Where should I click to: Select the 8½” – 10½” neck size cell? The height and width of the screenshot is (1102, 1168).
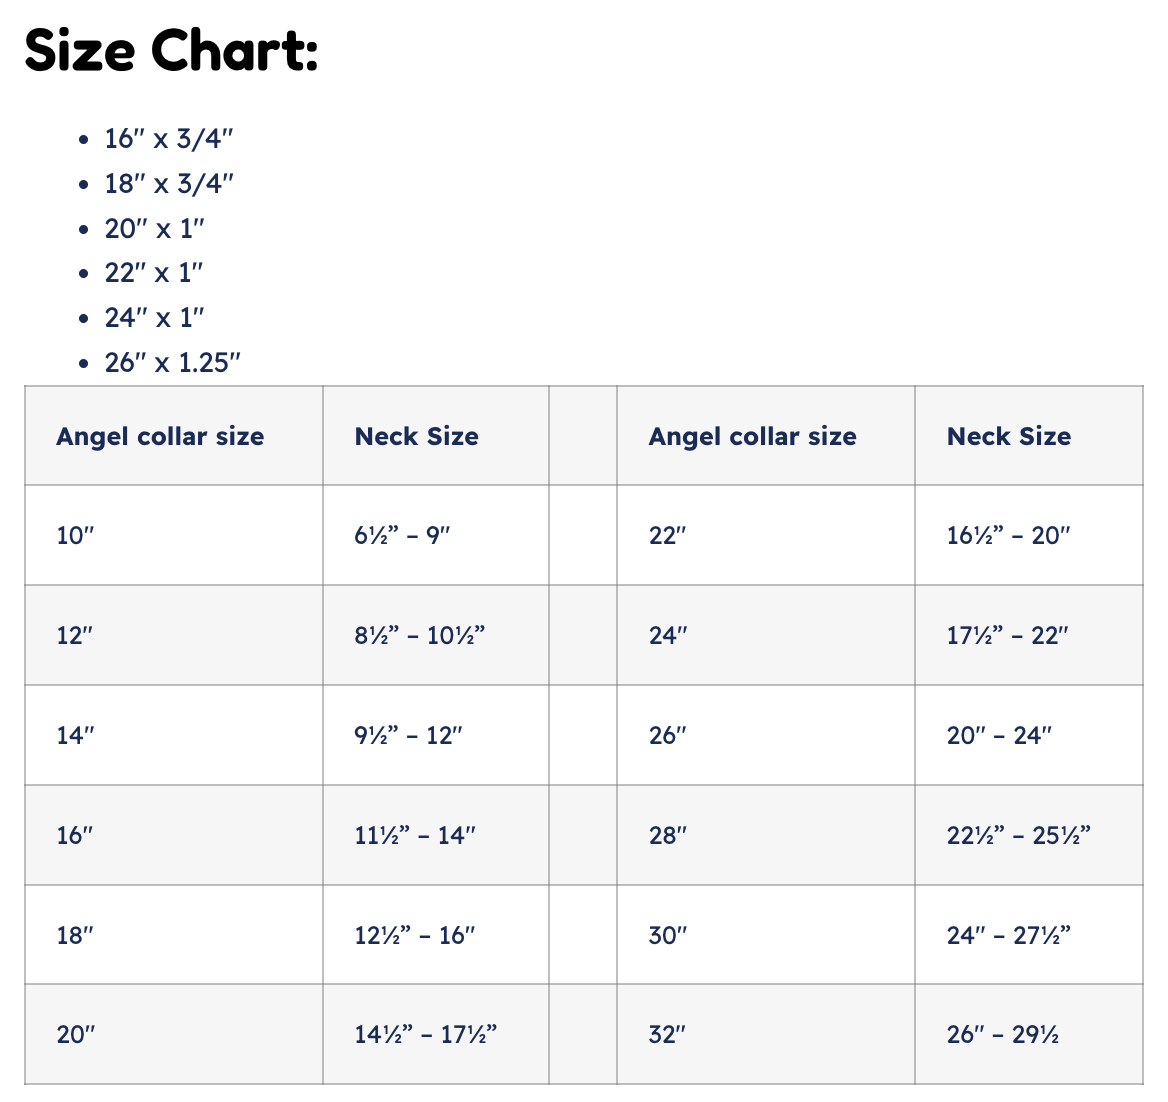click(436, 635)
